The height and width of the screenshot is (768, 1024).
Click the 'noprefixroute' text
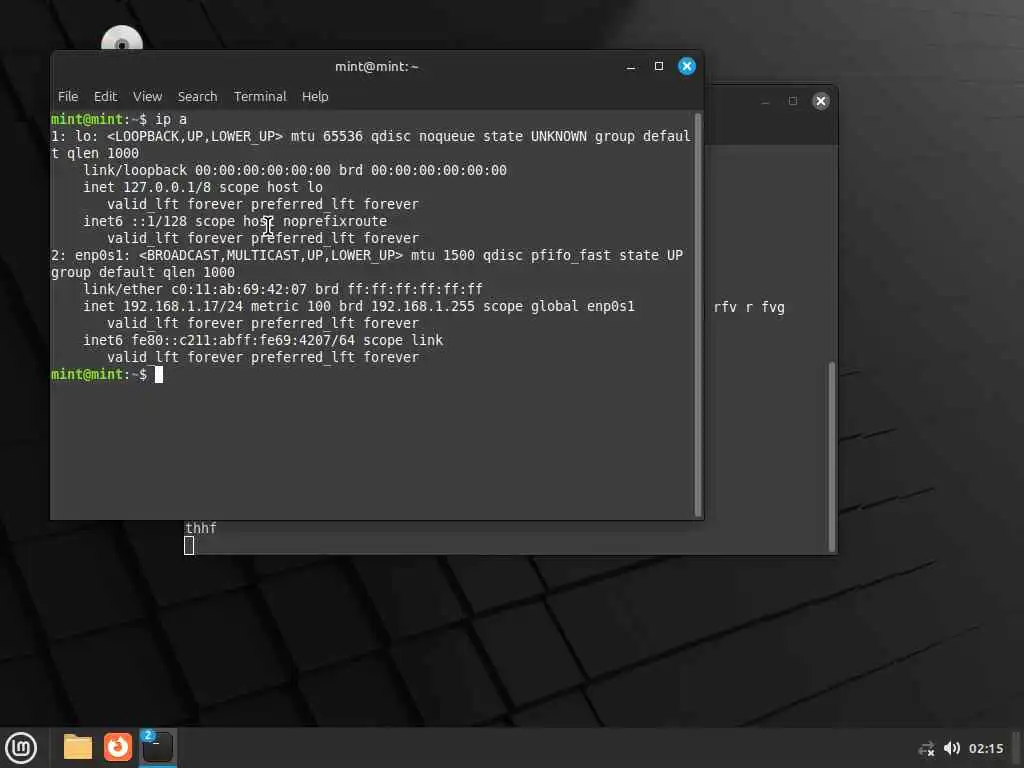click(x=334, y=221)
